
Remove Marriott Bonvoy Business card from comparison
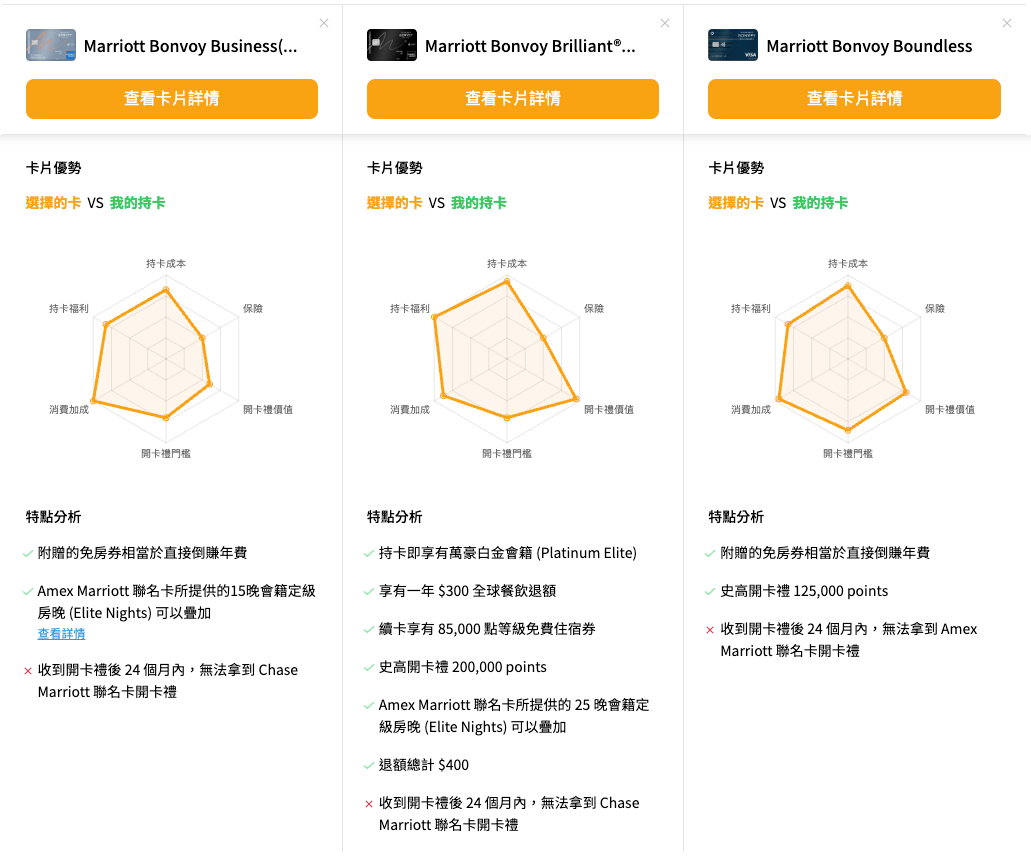[x=324, y=23]
